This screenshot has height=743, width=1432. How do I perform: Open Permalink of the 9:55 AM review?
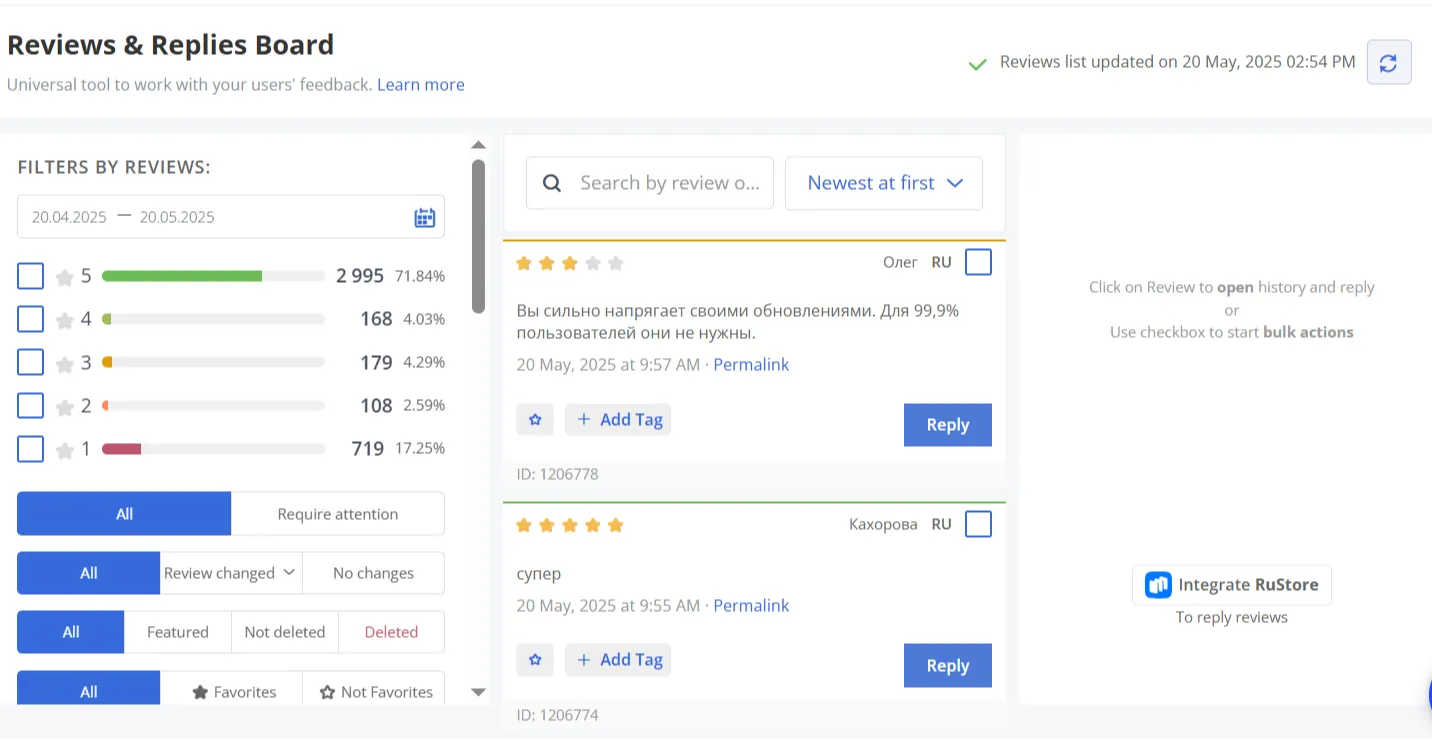point(751,606)
